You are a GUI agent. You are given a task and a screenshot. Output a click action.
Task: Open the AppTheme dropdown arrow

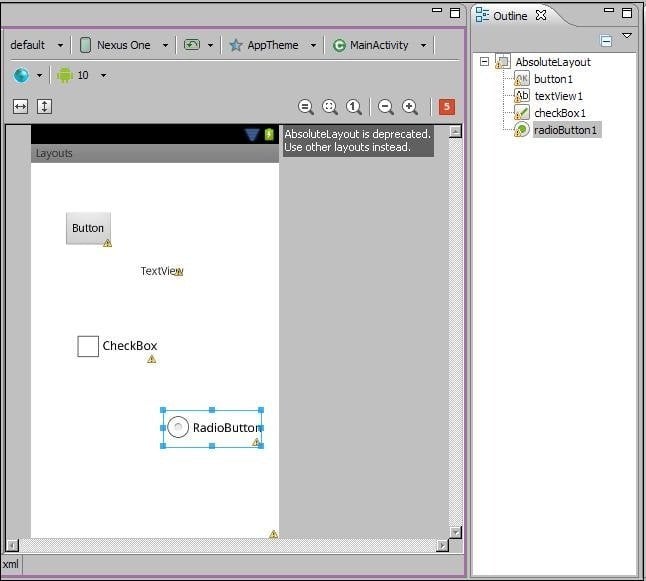pyautogui.click(x=314, y=45)
